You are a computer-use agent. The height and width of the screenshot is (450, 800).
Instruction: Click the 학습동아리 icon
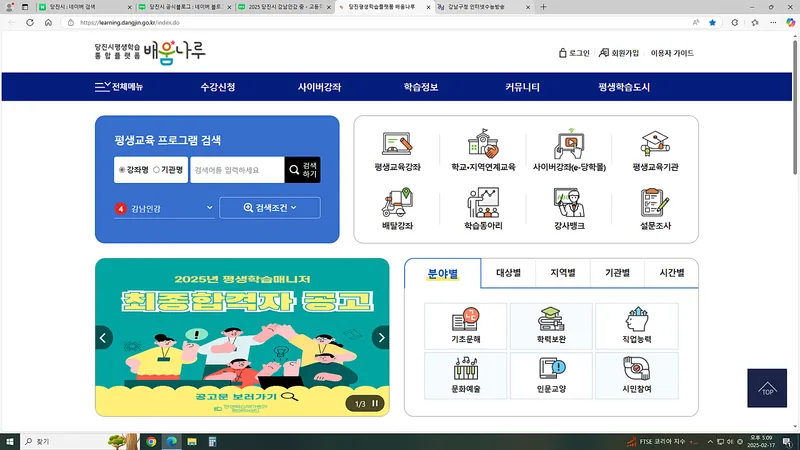[483, 209]
